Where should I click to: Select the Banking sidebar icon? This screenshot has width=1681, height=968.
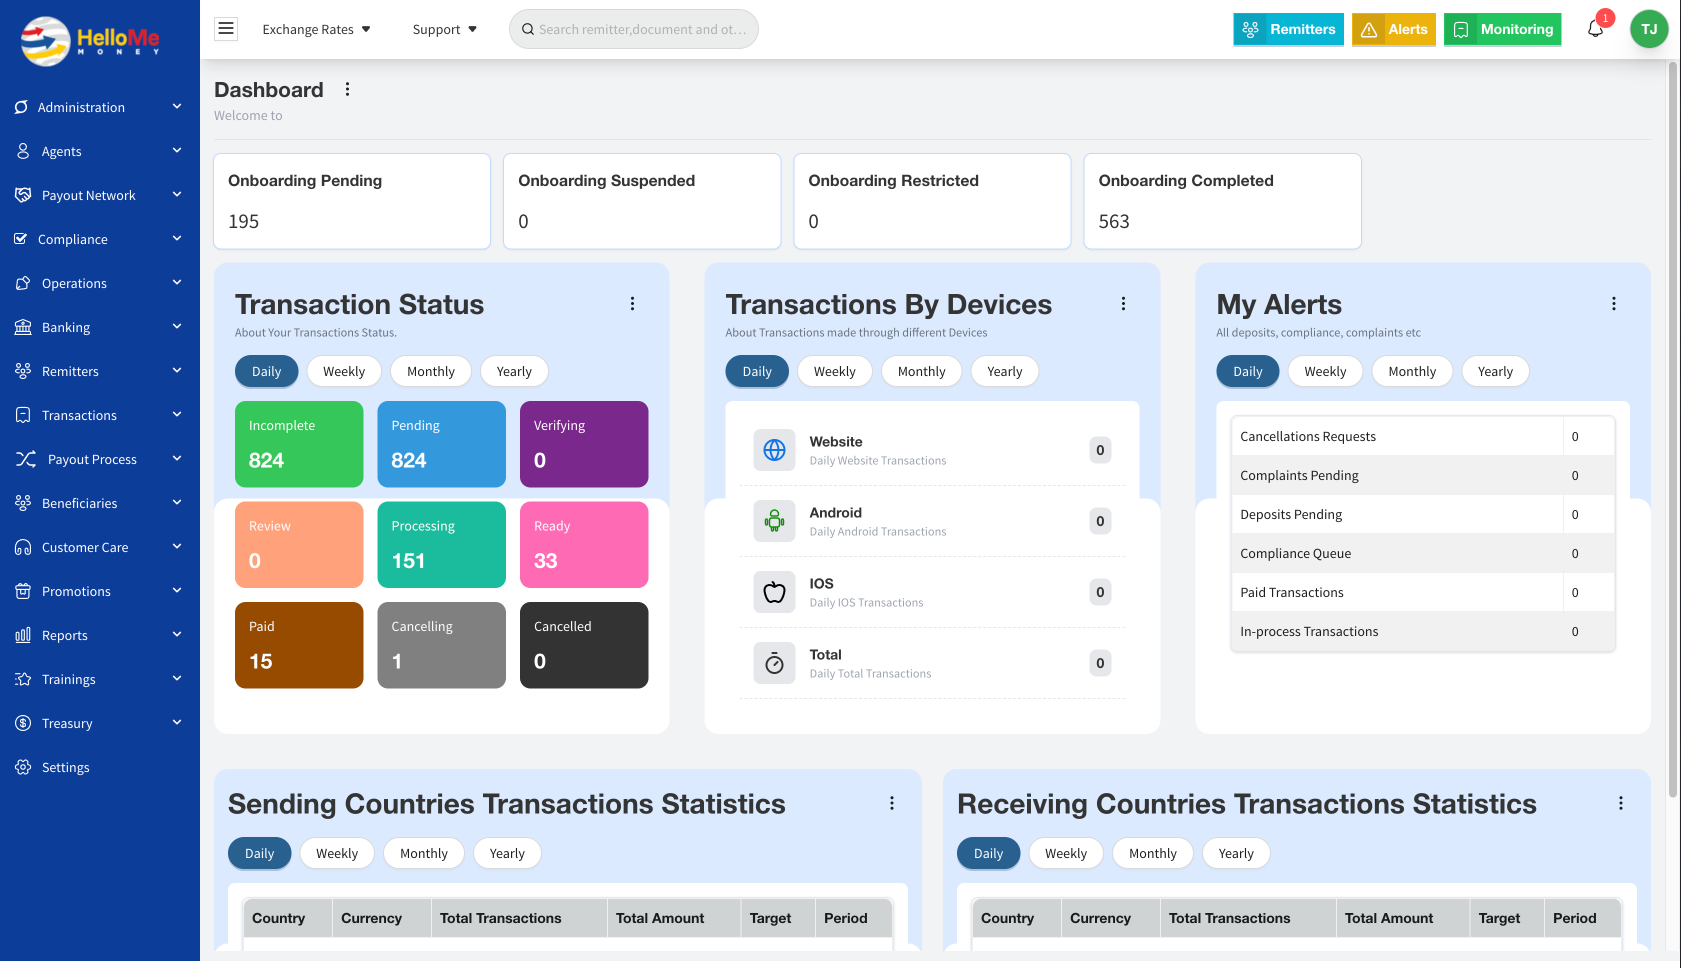click(22, 327)
